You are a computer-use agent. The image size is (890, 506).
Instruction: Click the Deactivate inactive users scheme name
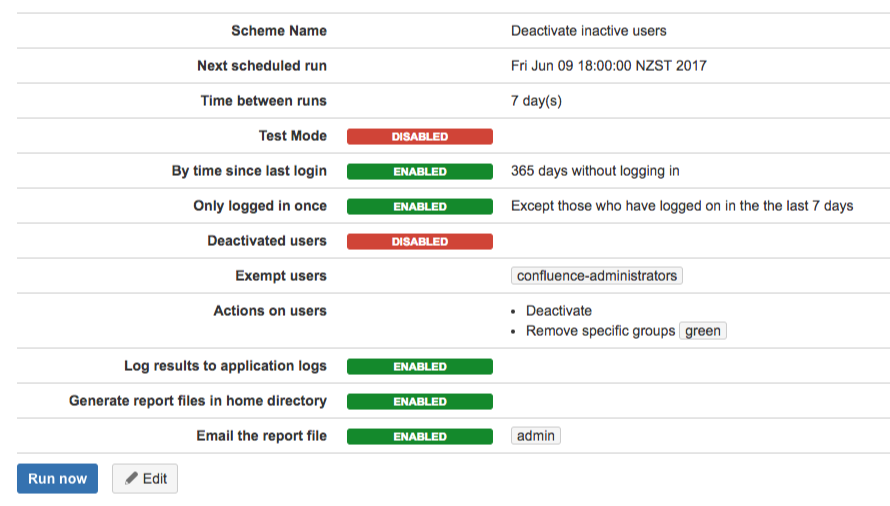pos(589,31)
